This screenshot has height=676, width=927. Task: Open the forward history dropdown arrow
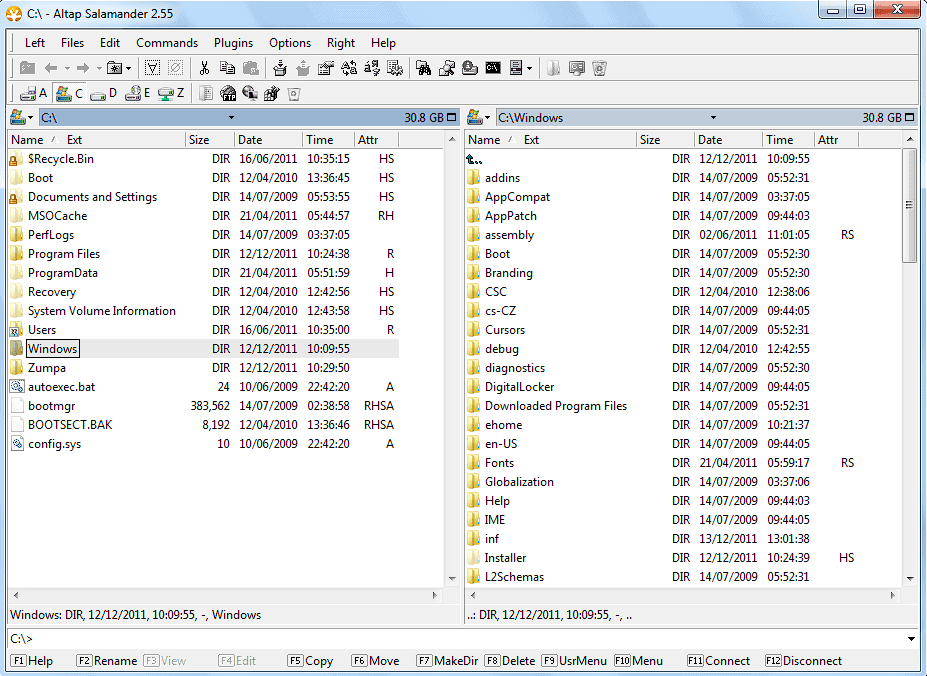coord(99,68)
